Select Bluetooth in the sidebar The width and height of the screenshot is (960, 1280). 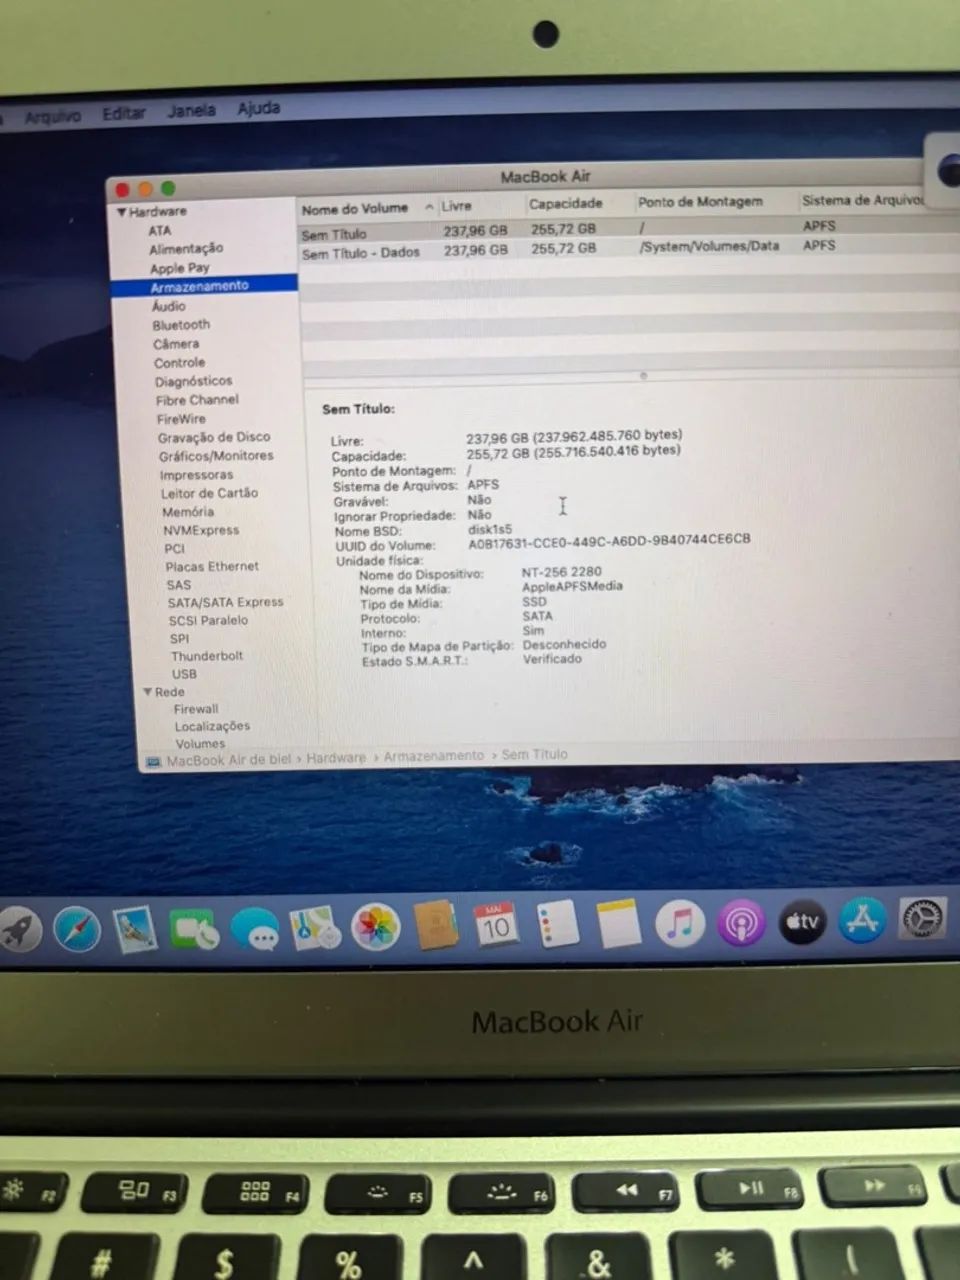pyautogui.click(x=181, y=325)
